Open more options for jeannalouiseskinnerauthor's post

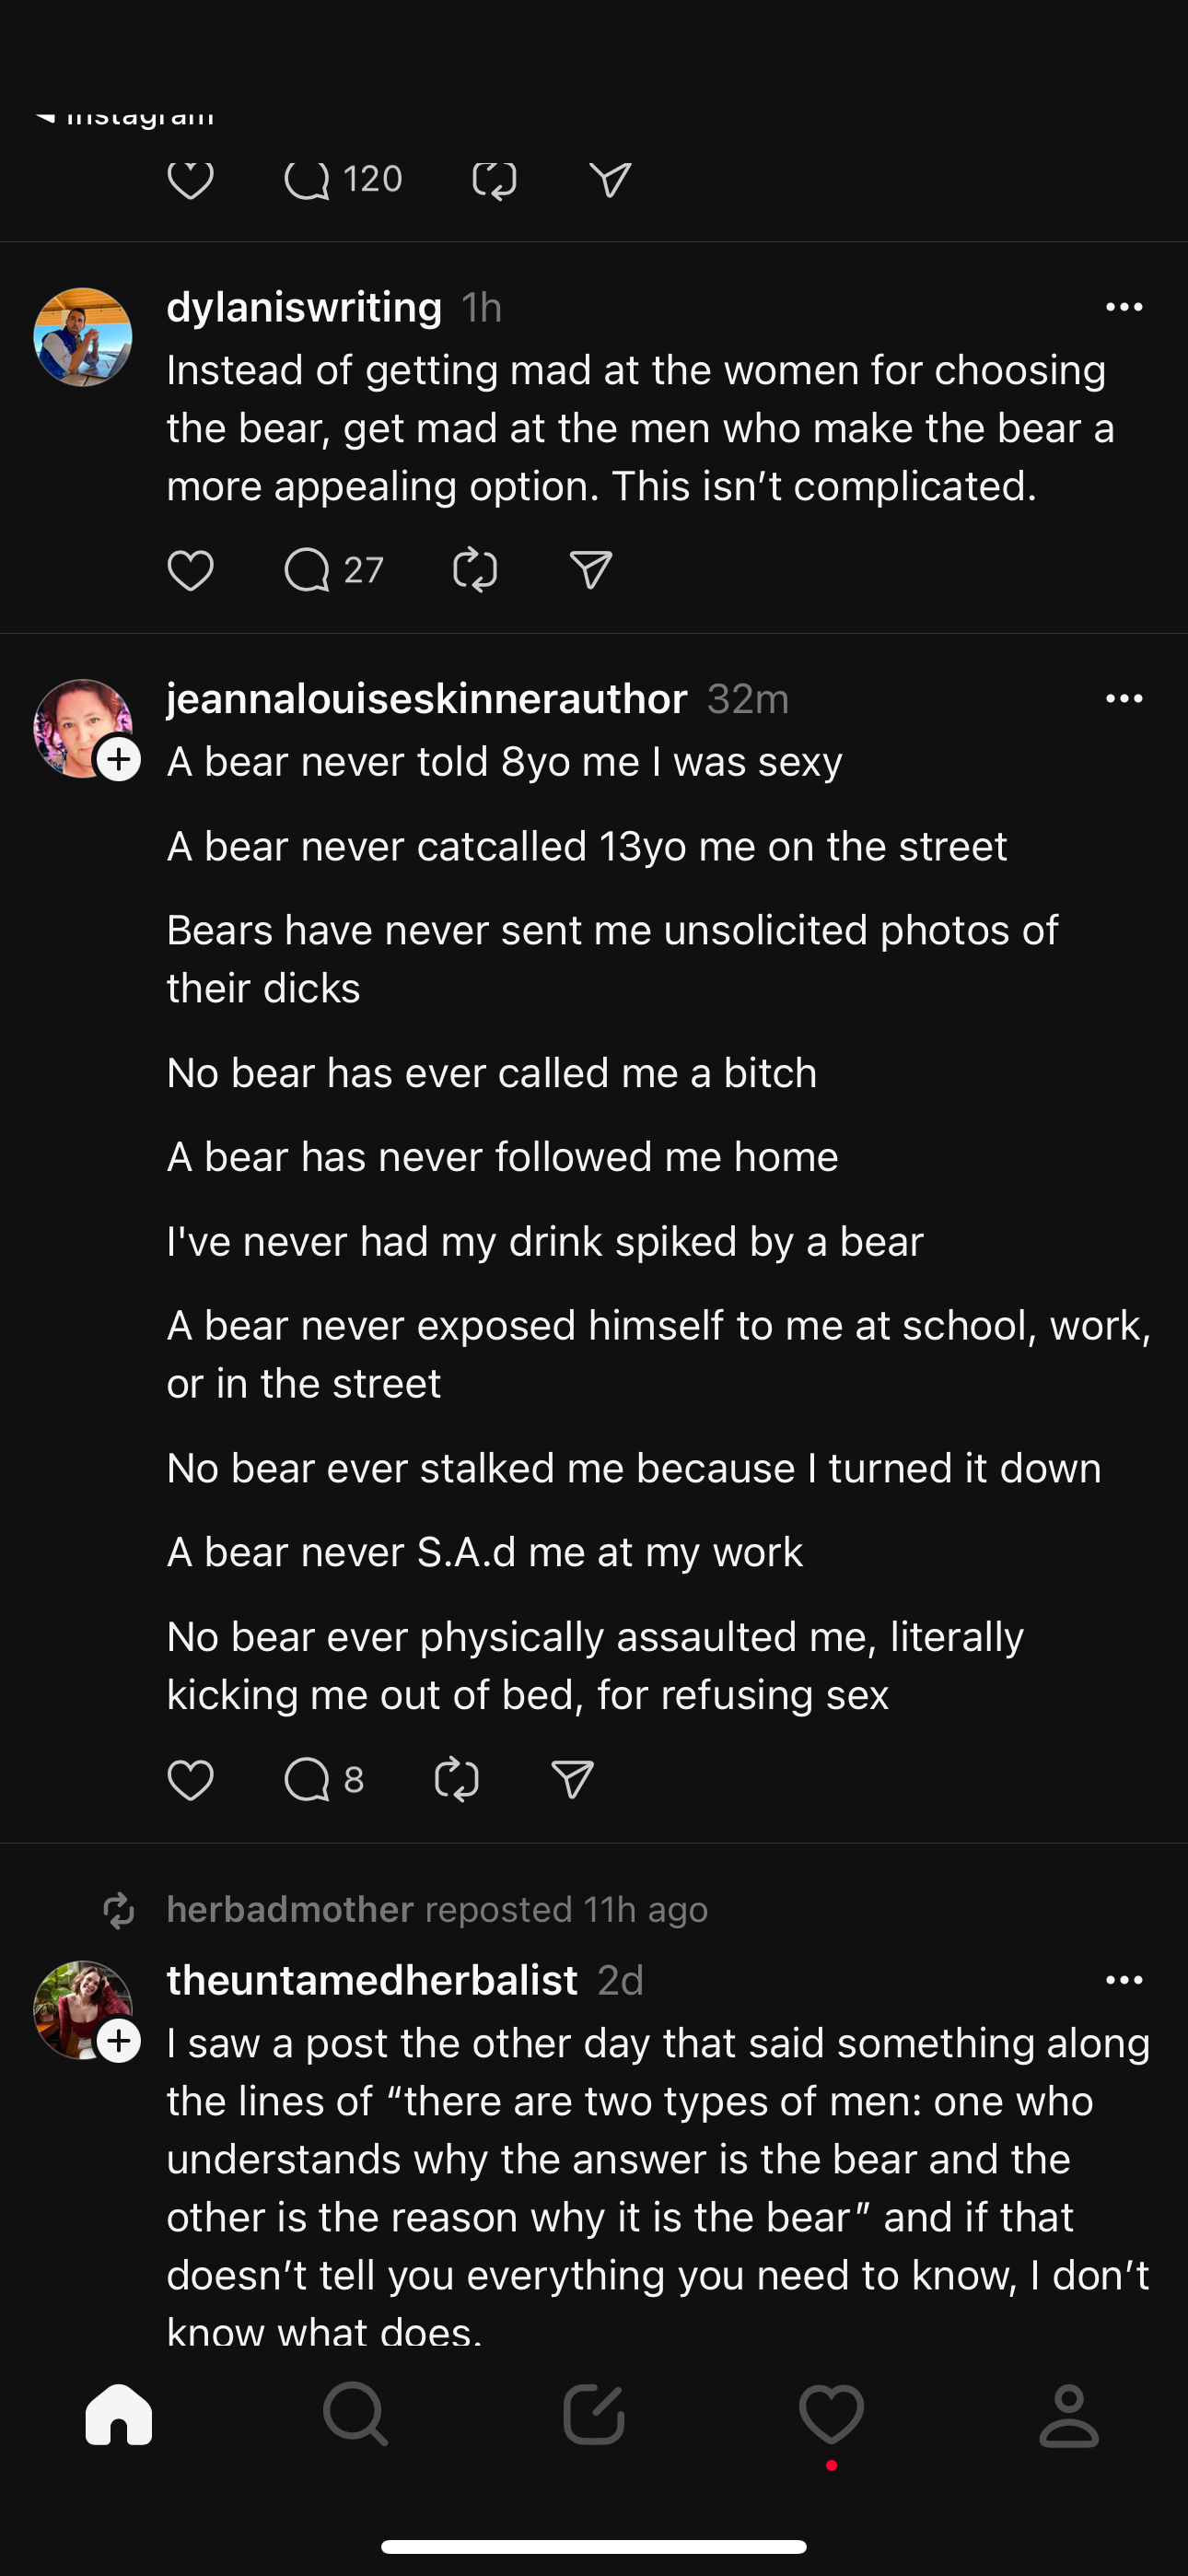[1124, 699]
